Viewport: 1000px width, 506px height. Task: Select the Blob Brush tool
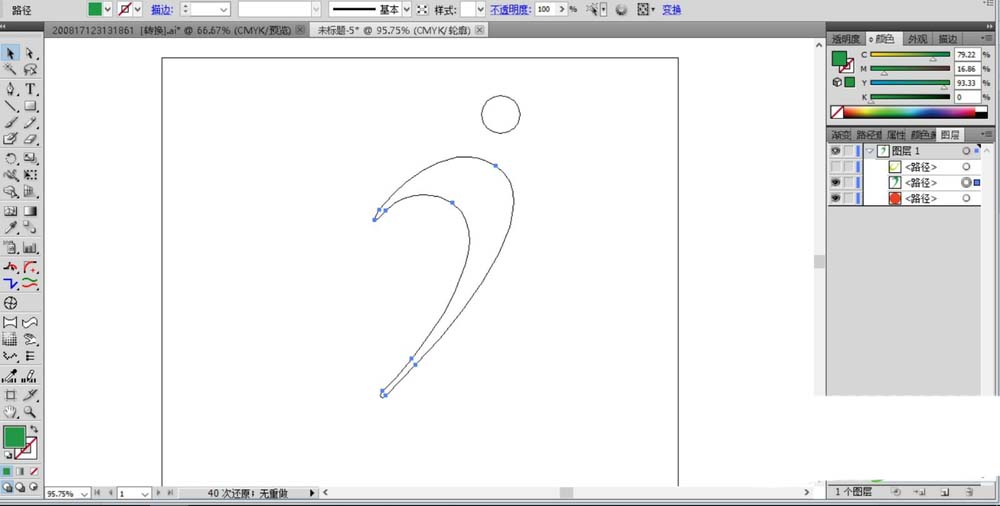(11, 138)
